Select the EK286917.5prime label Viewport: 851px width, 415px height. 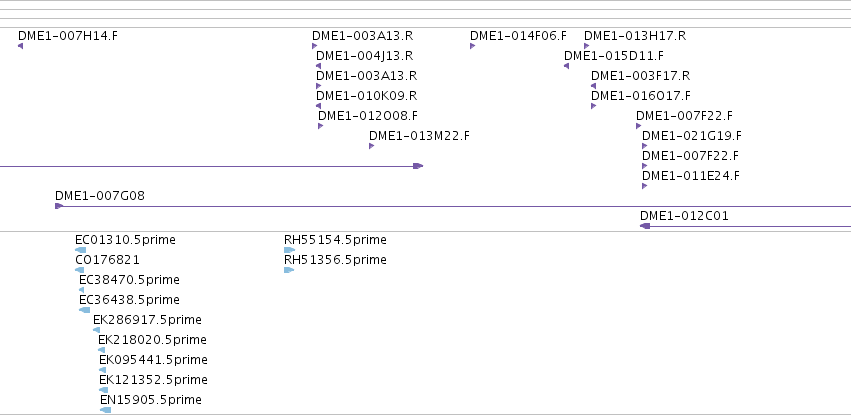147,321
